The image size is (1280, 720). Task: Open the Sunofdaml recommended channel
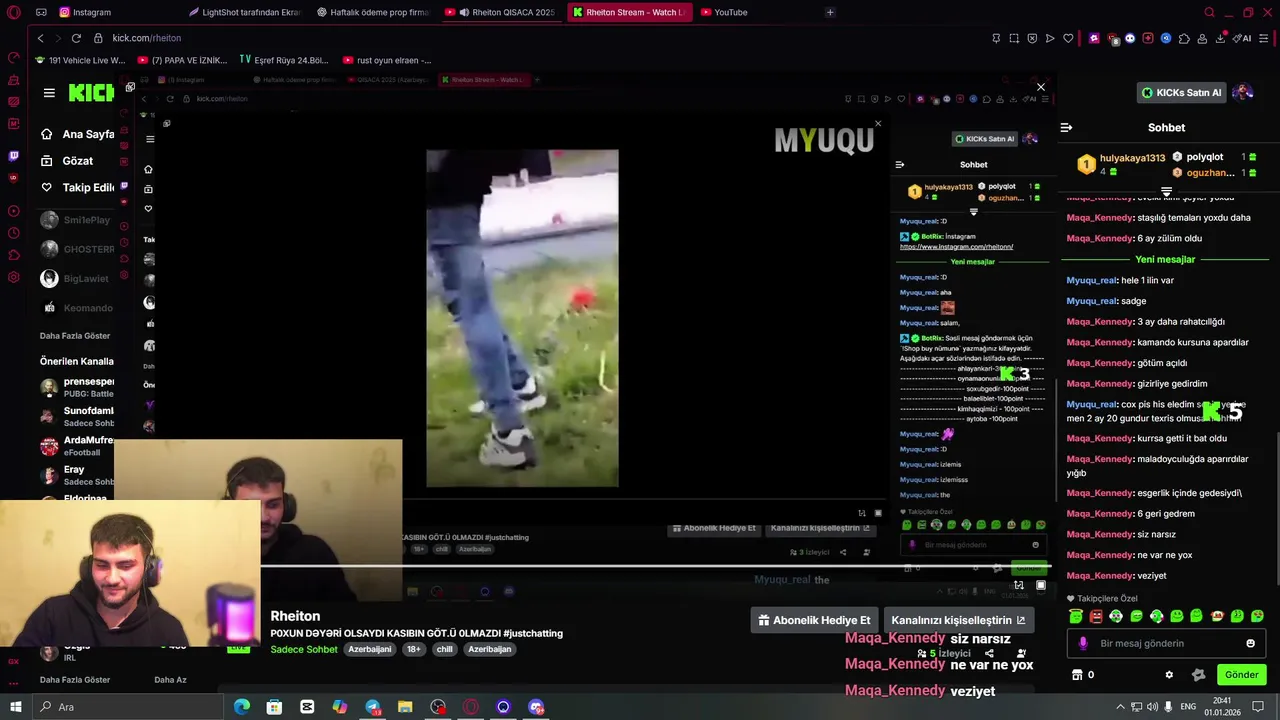(x=76, y=416)
